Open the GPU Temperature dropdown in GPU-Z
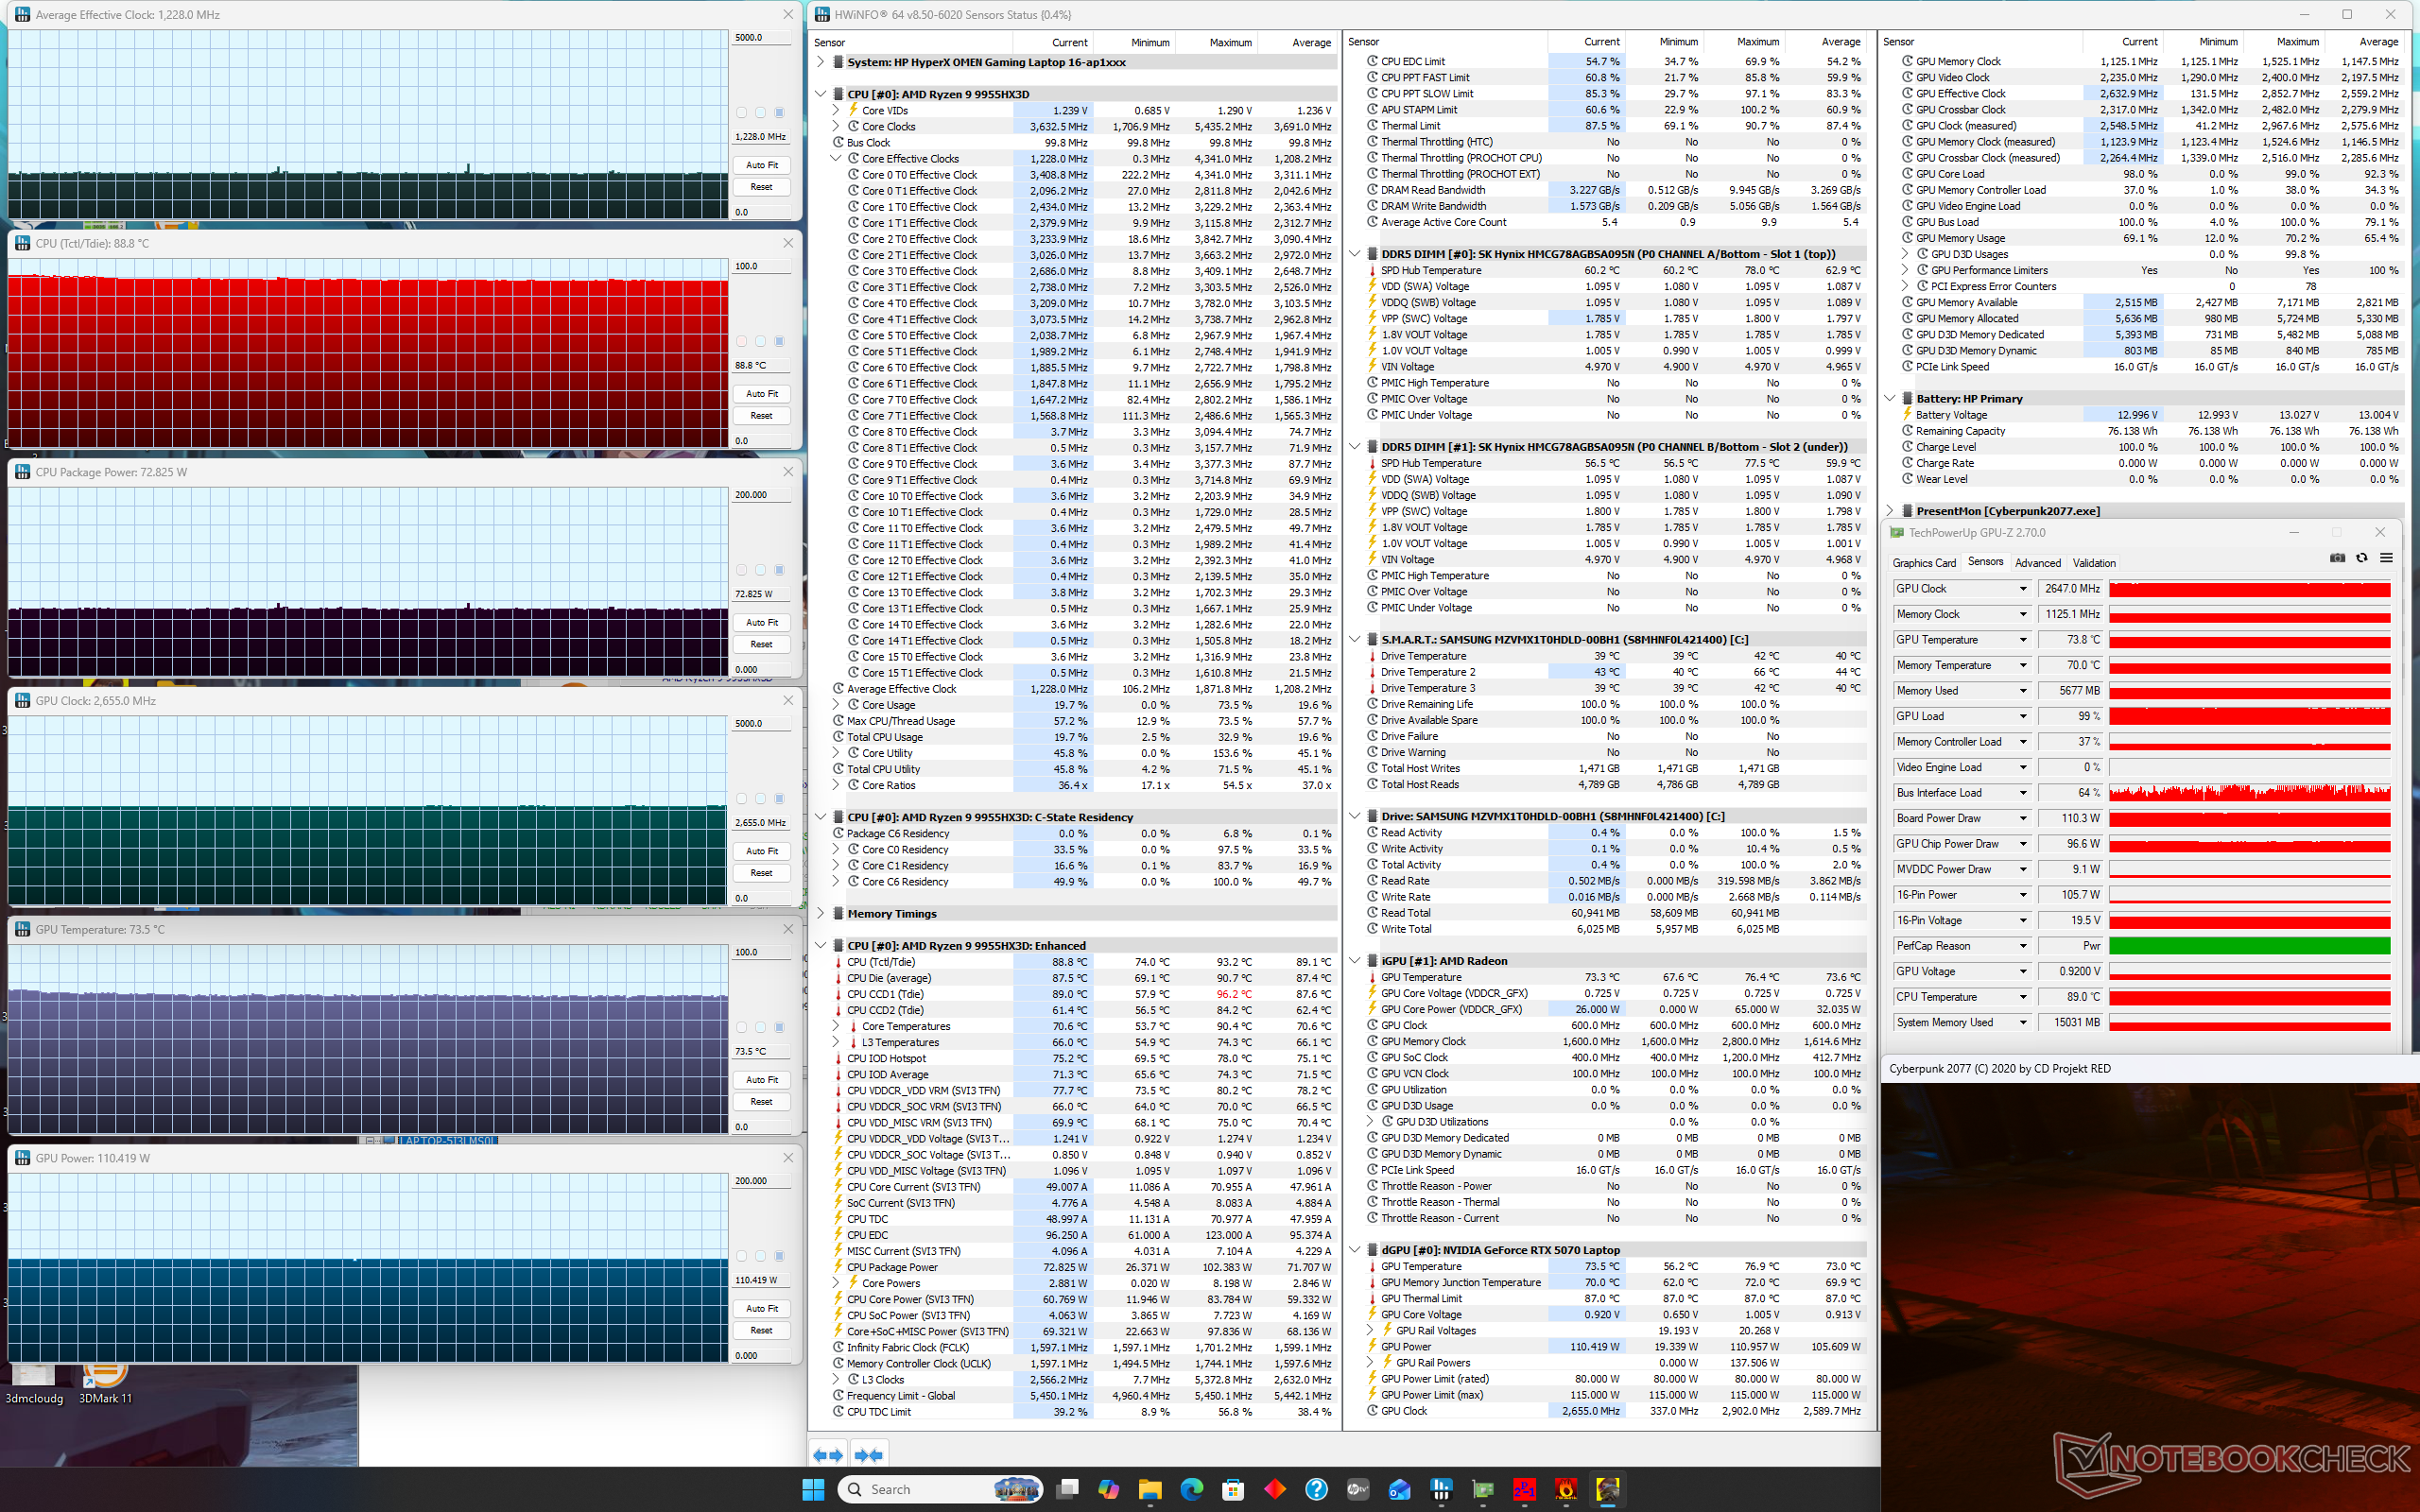2420x1512 pixels. pos(2022,640)
